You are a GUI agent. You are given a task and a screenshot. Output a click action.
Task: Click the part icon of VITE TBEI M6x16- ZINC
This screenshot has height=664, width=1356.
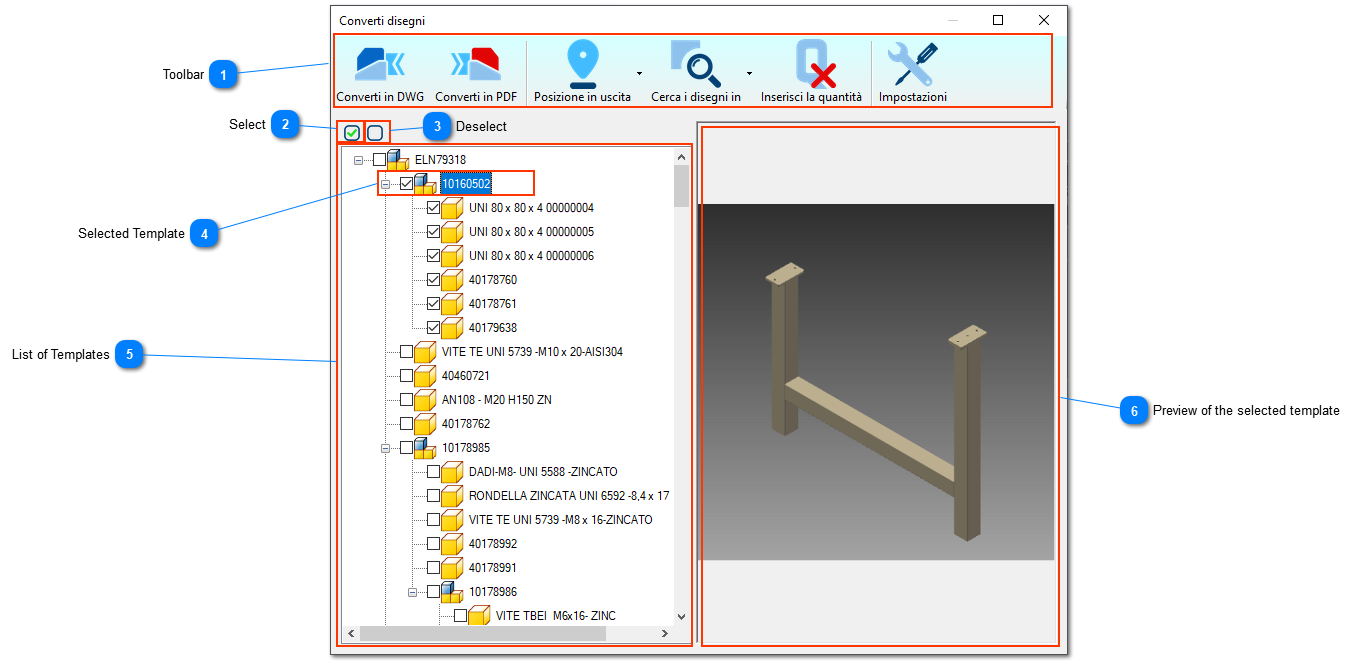click(x=479, y=616)
